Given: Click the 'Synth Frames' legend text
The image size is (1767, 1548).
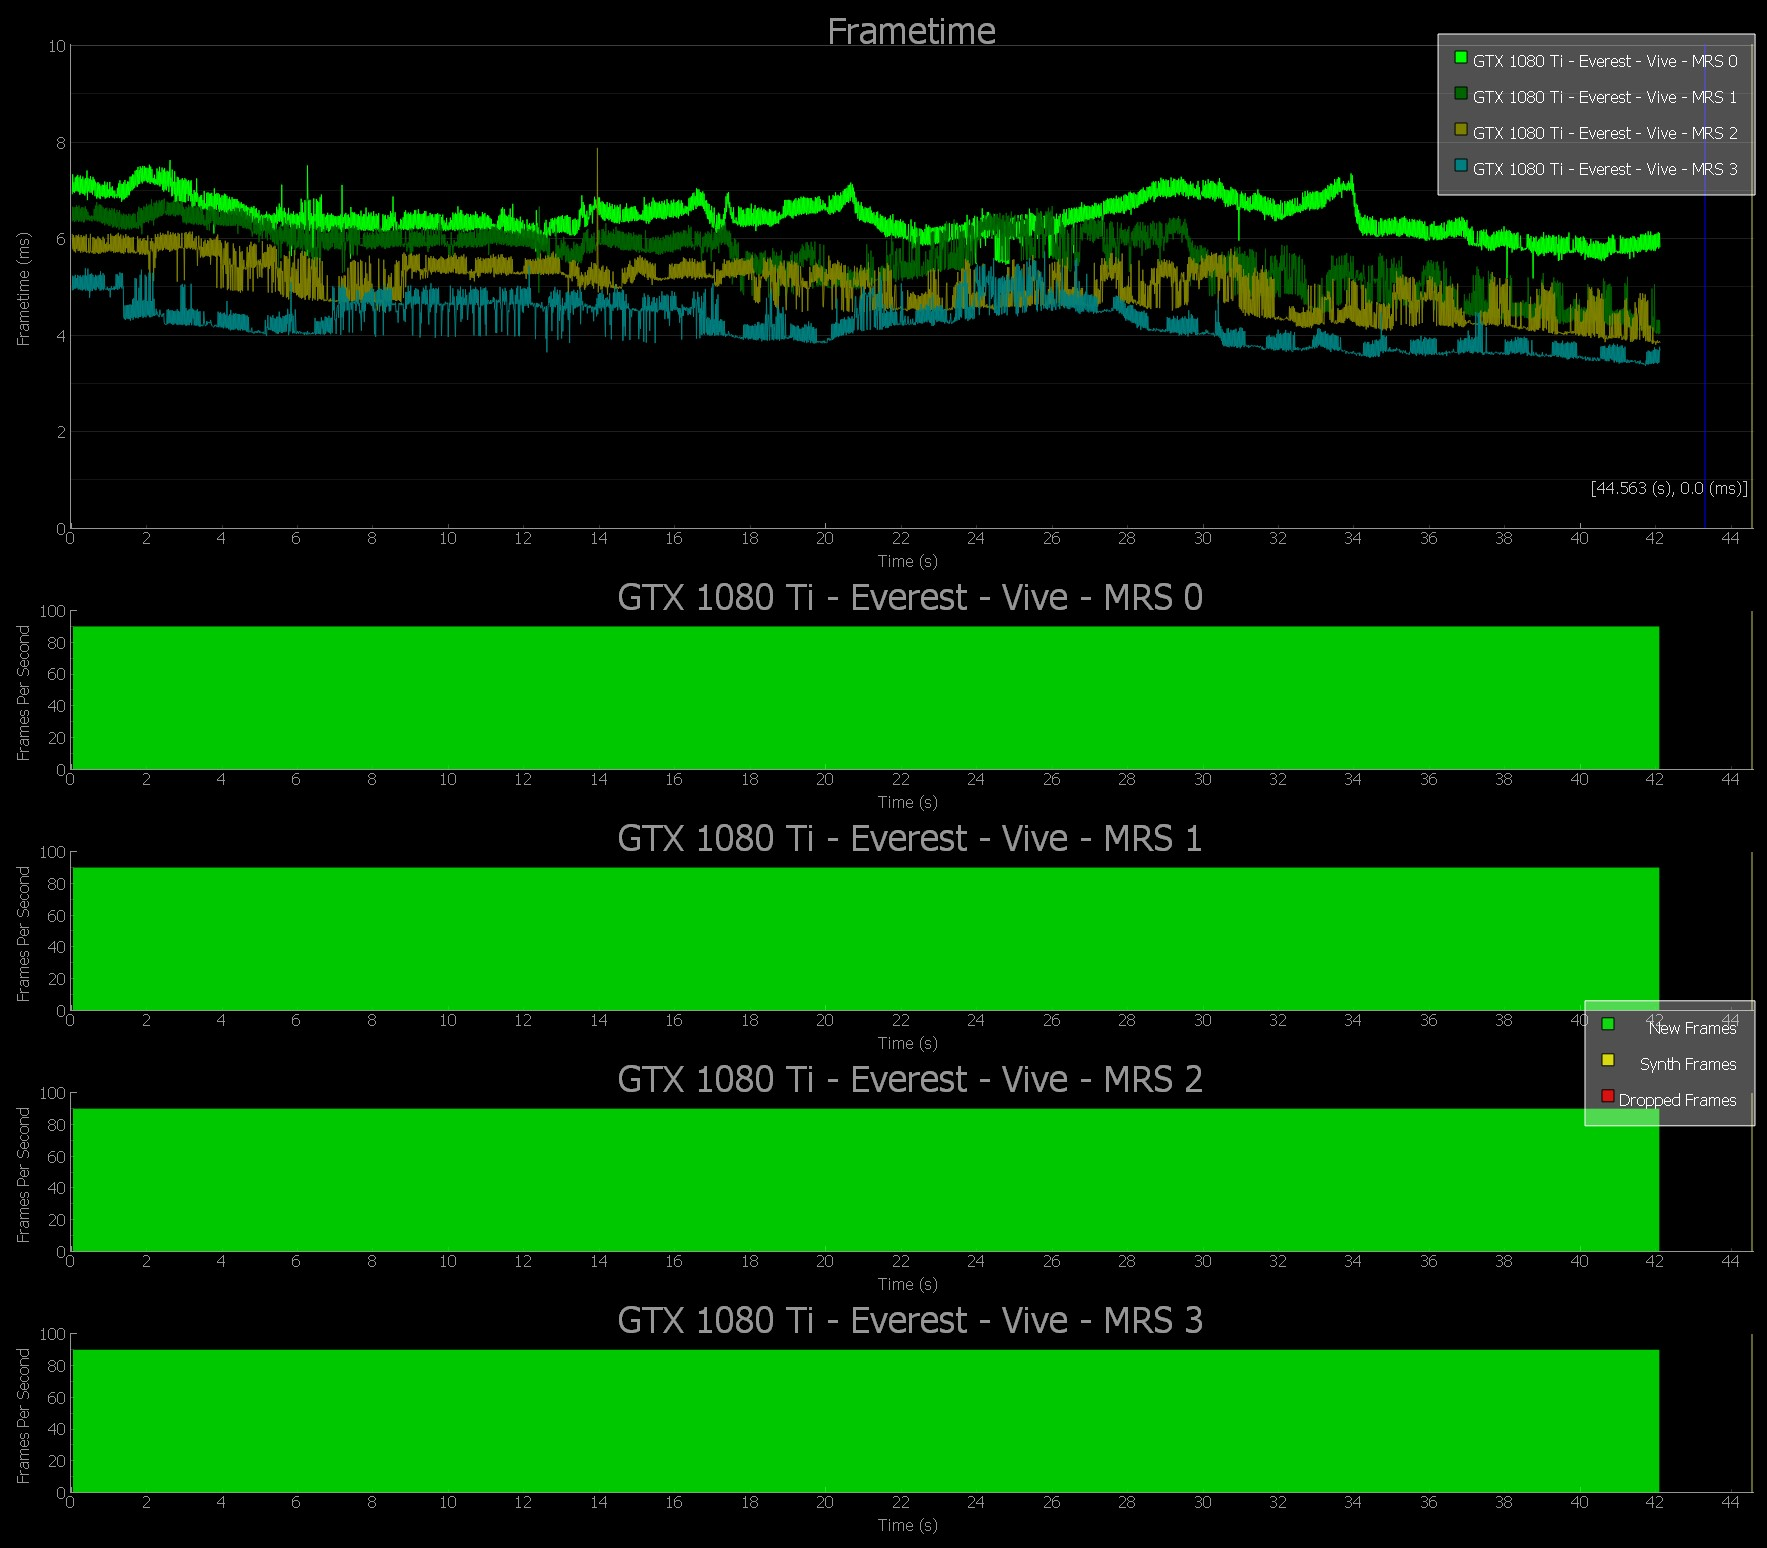Looking at the screenshot, I should [x=1687, y=1064].
